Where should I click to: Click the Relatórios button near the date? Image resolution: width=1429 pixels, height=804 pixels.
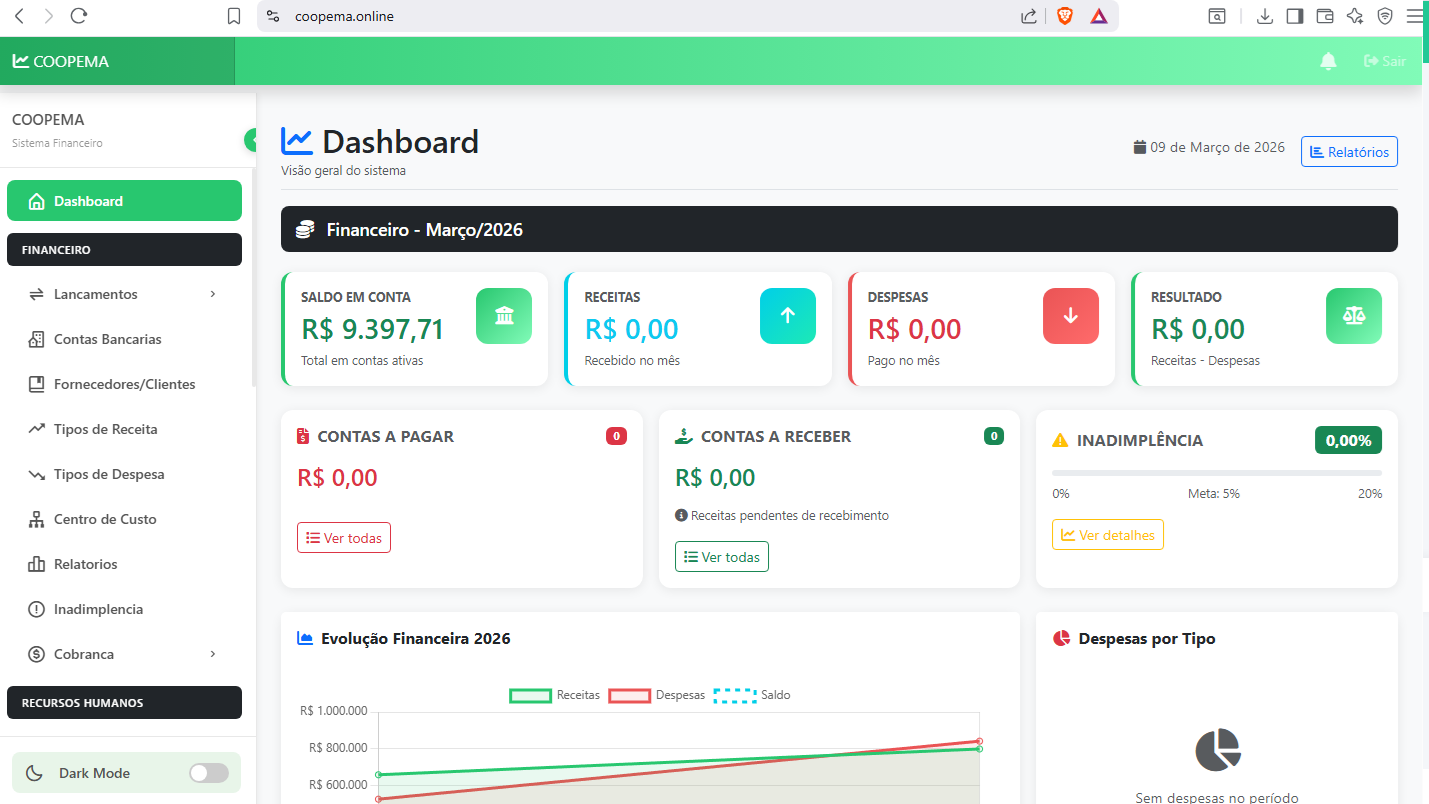tap(1349, 152)
